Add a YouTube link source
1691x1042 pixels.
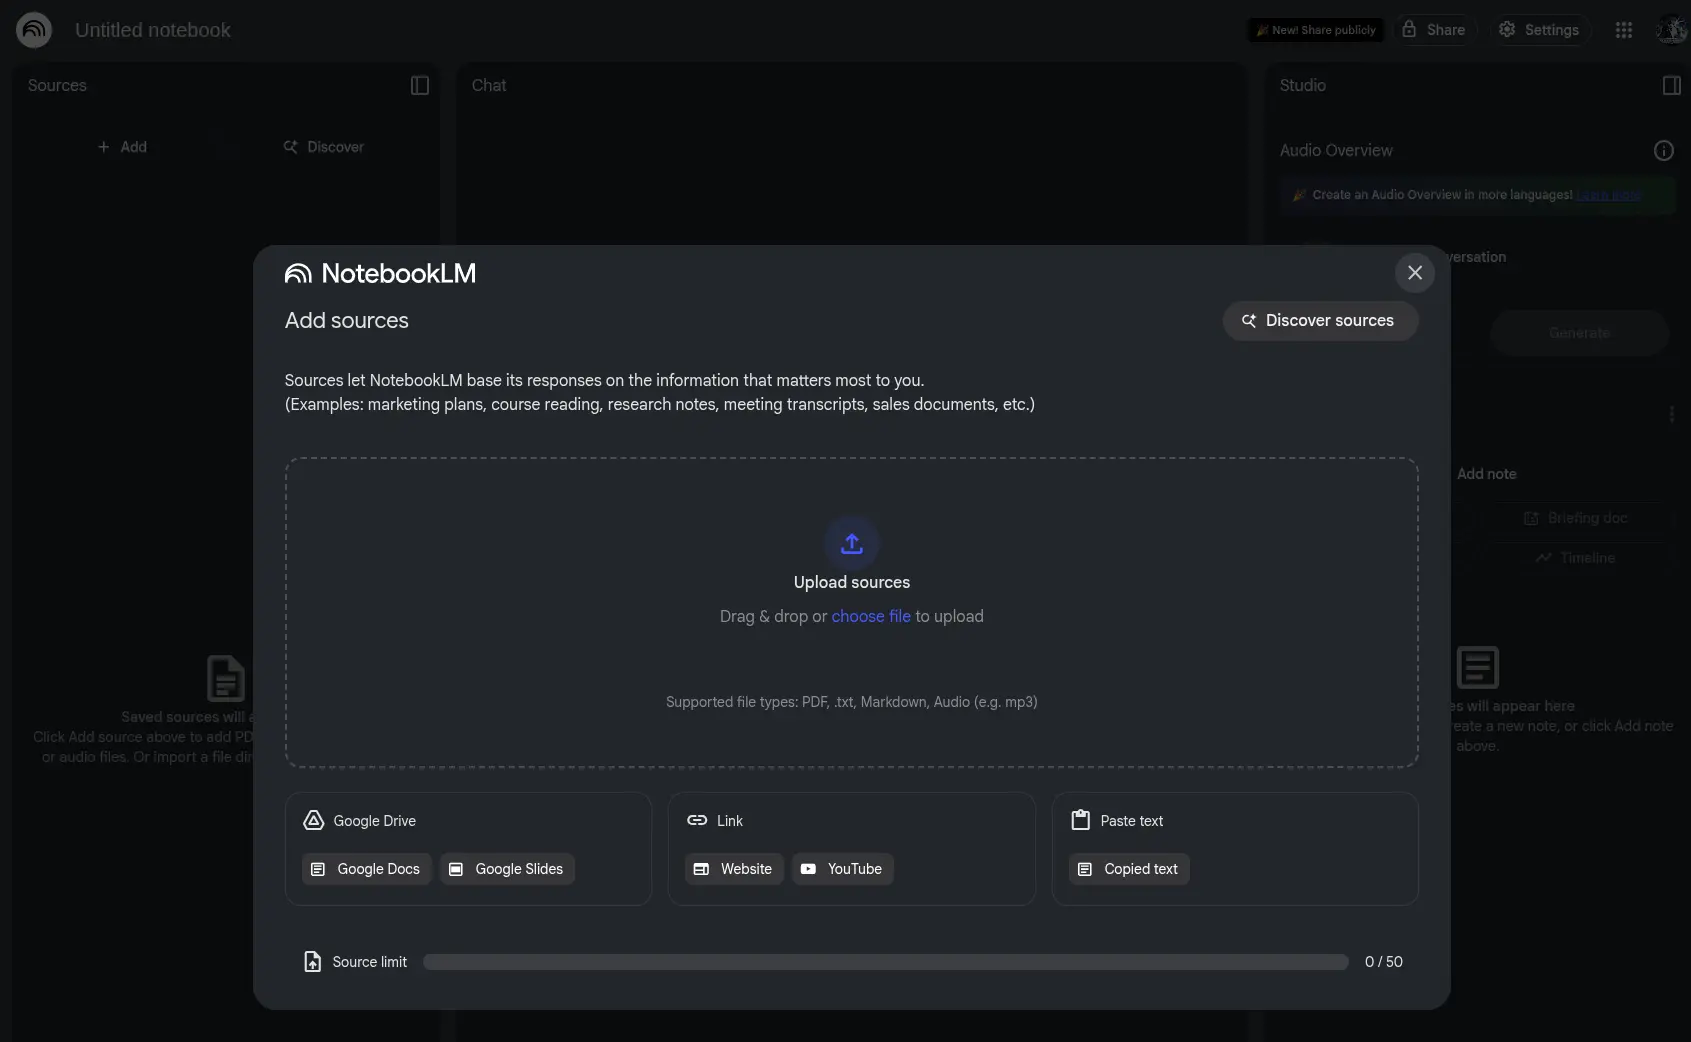coord(842,869)
